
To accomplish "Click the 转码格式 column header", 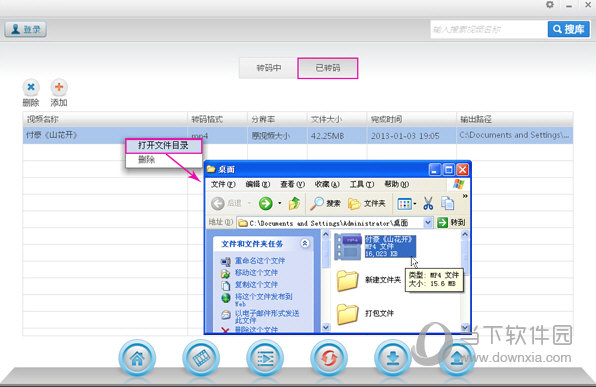I will (217, 119).
